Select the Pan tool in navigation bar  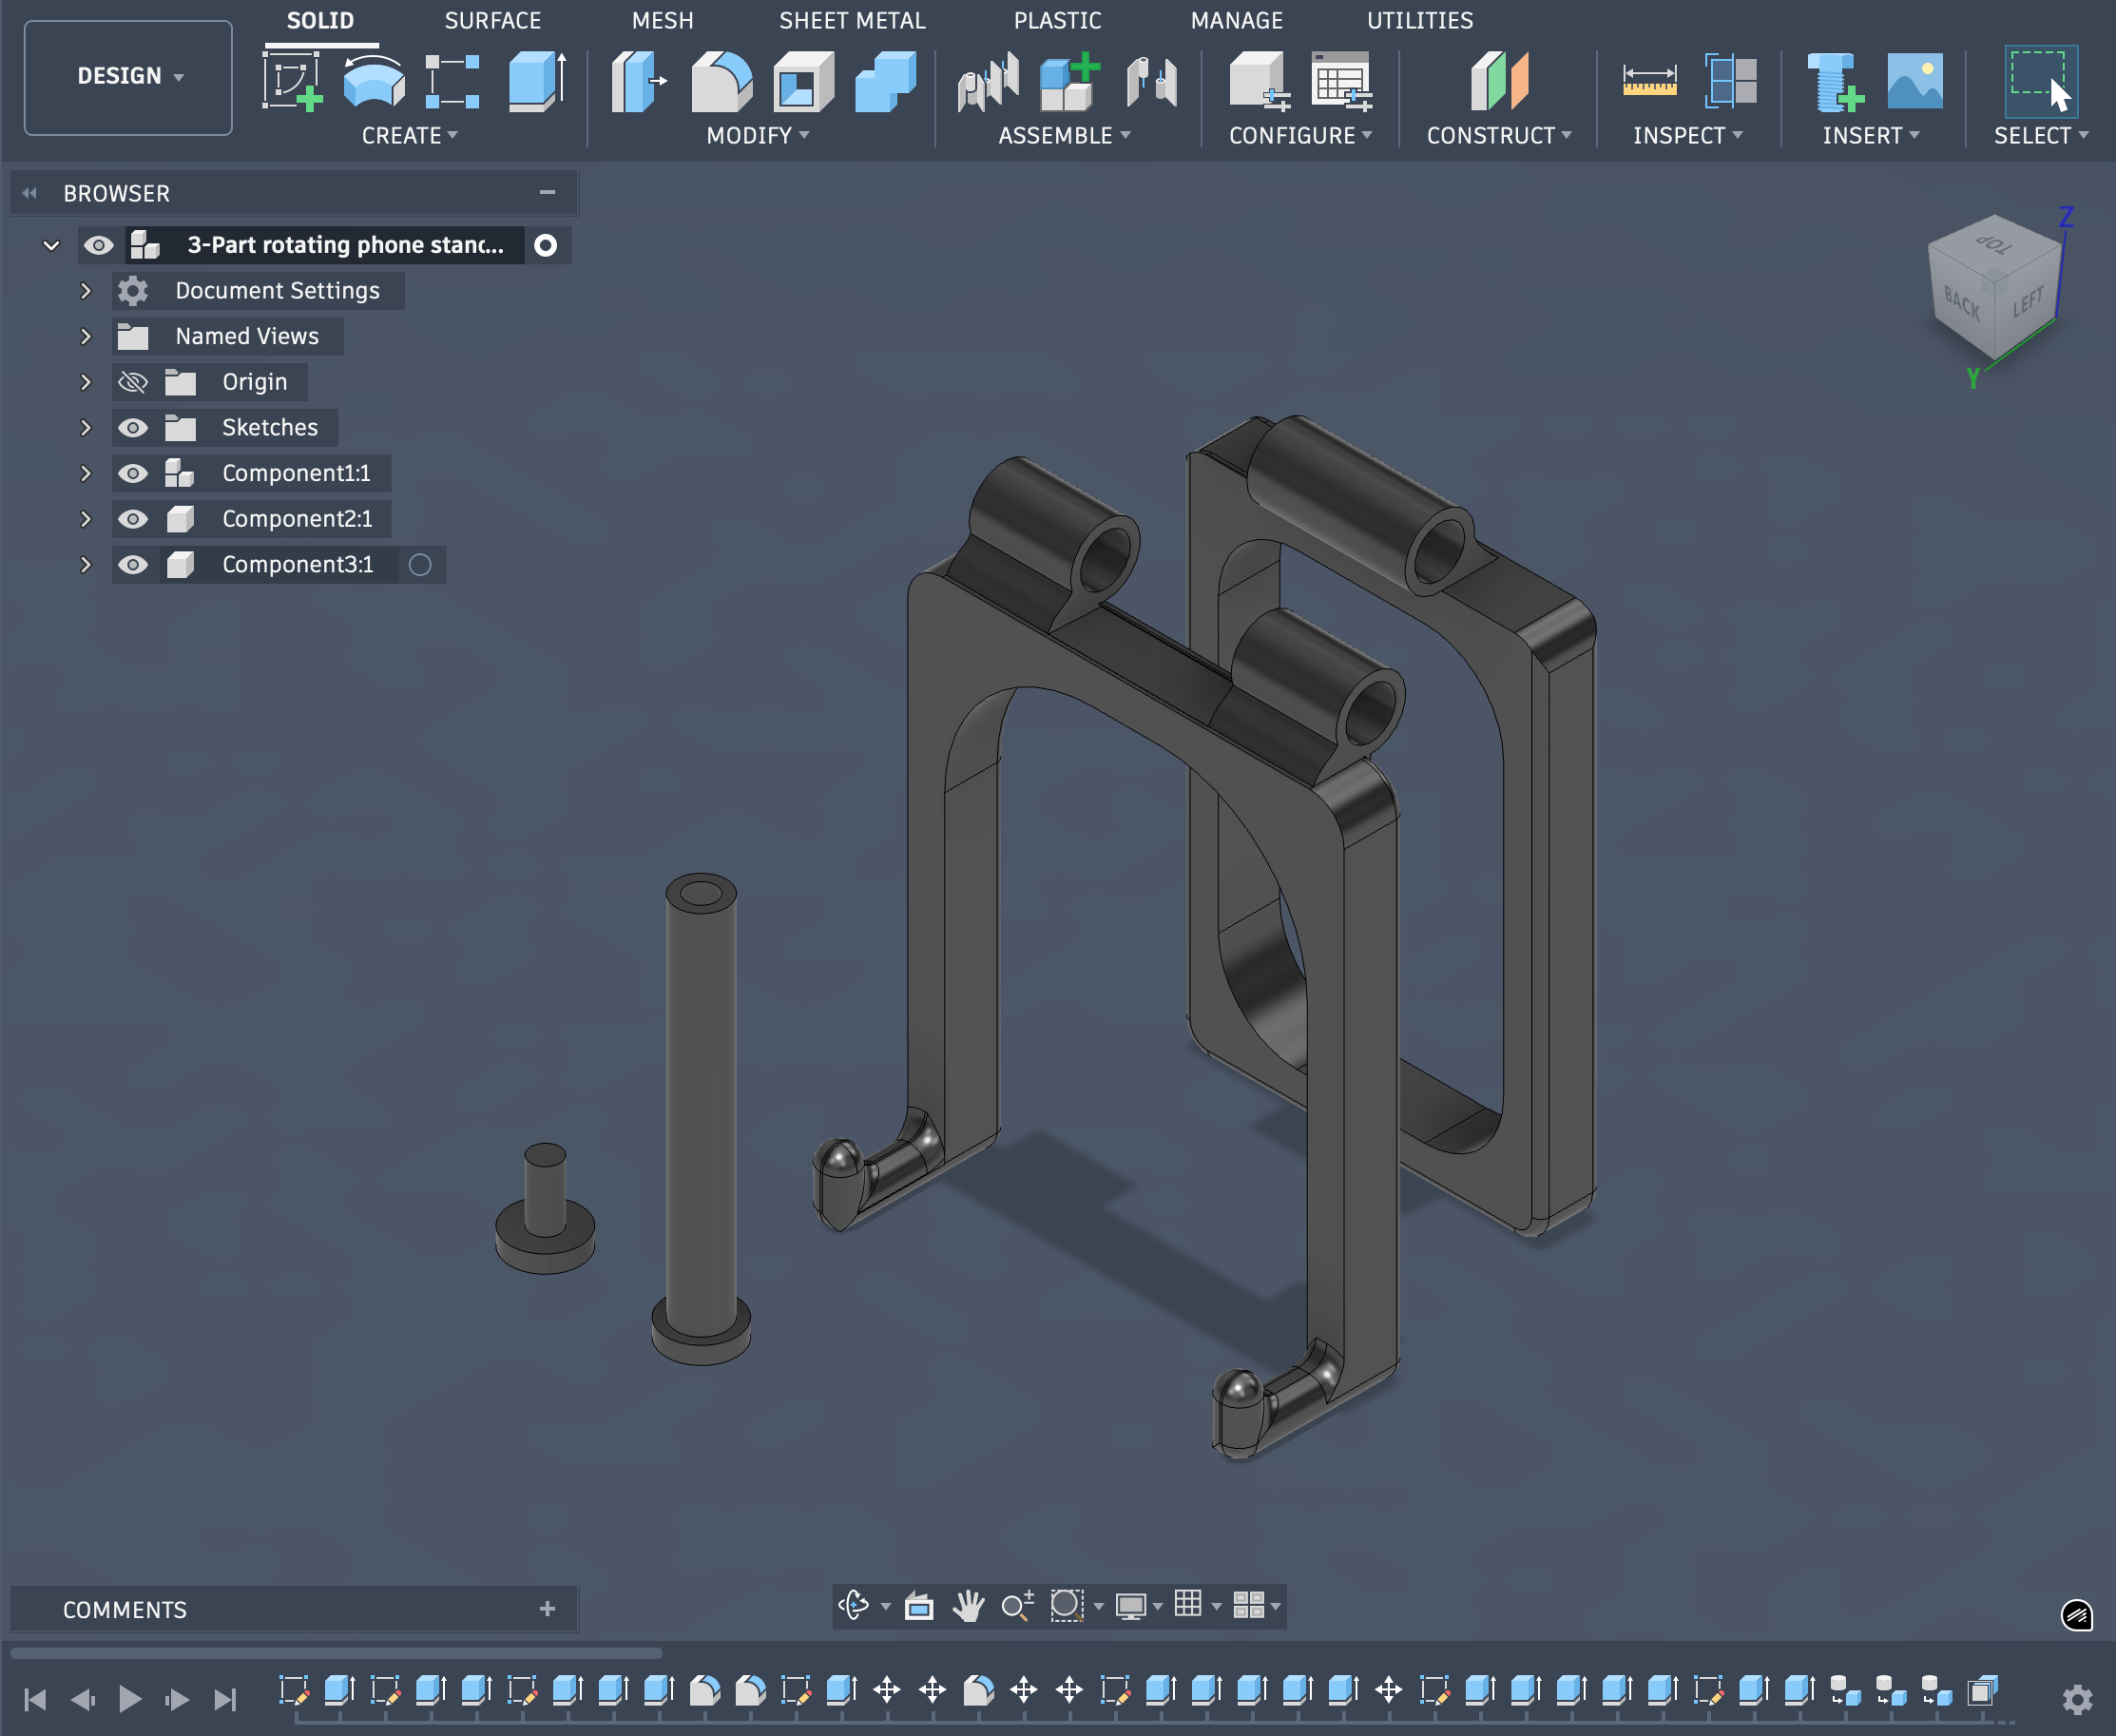(969, 1606)
